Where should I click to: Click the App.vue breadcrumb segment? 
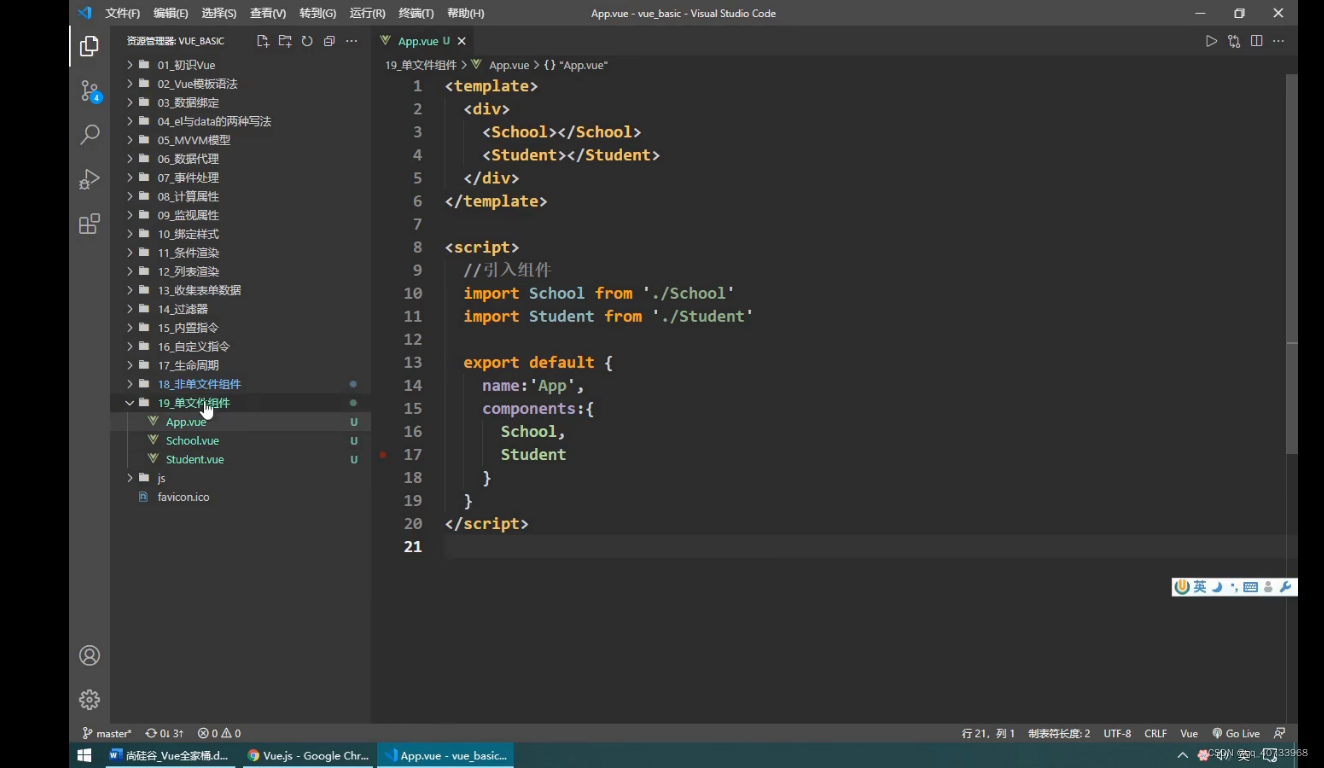coord(509,65)
